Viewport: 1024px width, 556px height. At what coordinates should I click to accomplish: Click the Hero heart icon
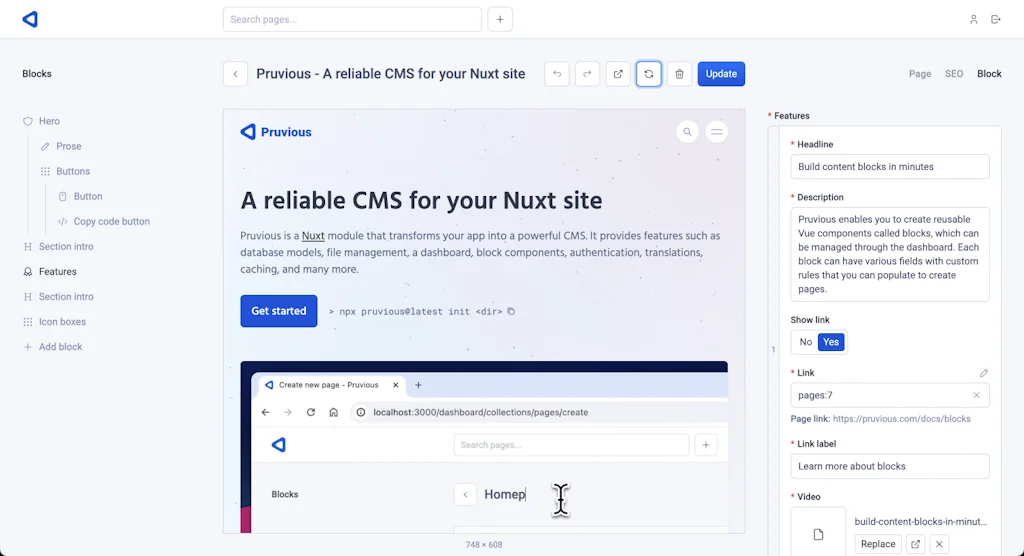pos(27,122)
